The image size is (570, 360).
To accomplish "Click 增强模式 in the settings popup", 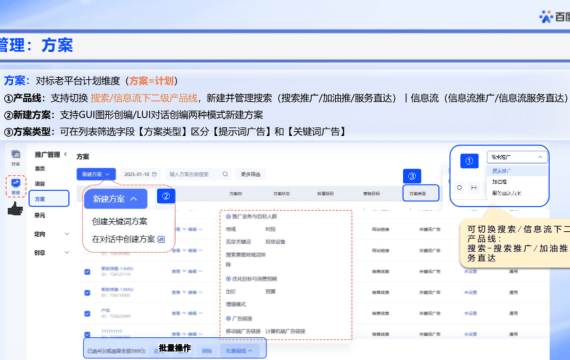I will pos(236,304).
